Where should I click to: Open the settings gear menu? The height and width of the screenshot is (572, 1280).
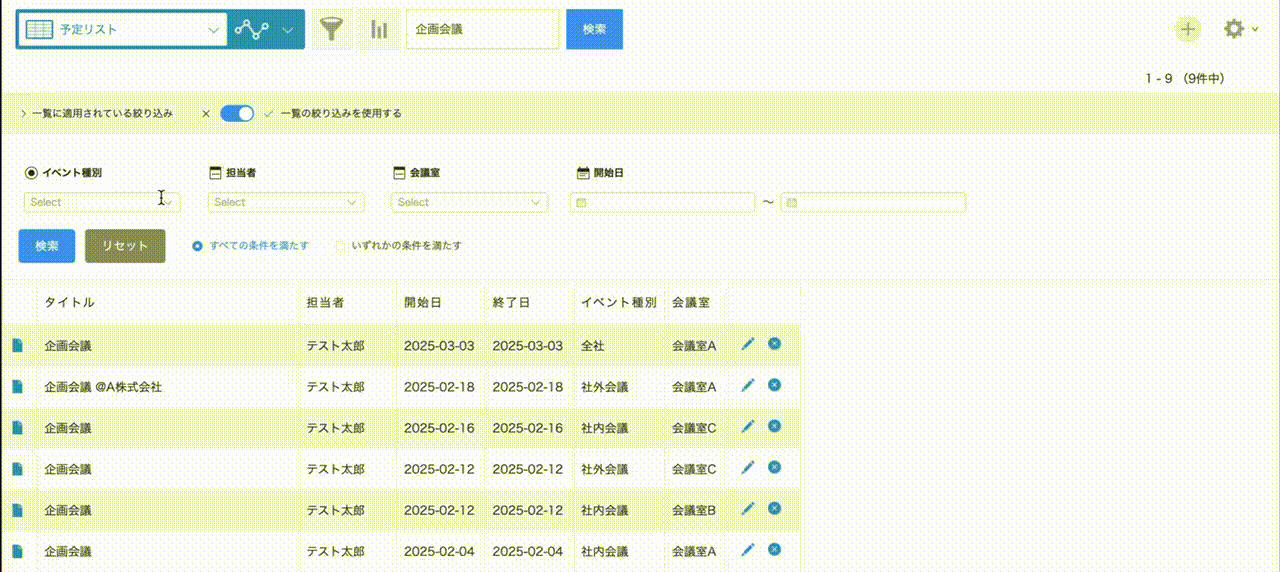point(1236,29)
